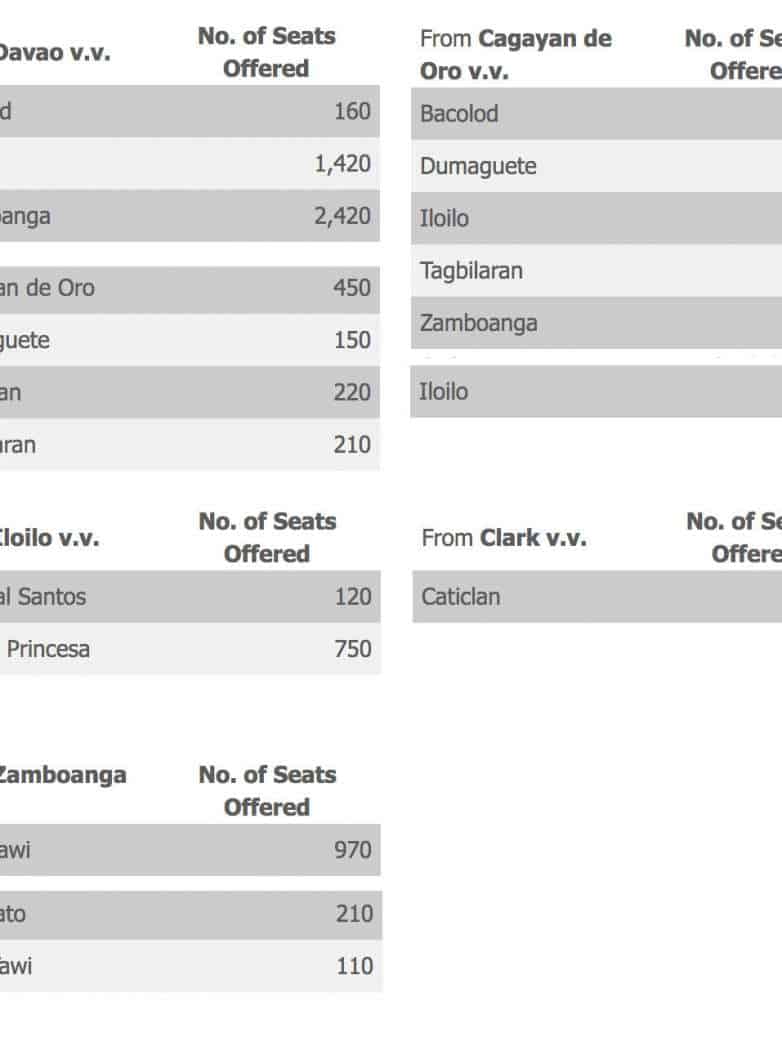This screenshot has width=782, height=1042.
Task: Click the 1,420 seats value
Action: 342,164
